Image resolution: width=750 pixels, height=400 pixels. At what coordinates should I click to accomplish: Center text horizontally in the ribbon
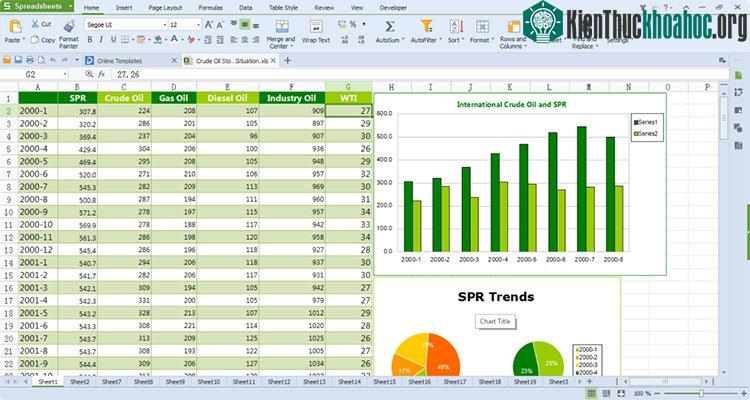point(244,40)
